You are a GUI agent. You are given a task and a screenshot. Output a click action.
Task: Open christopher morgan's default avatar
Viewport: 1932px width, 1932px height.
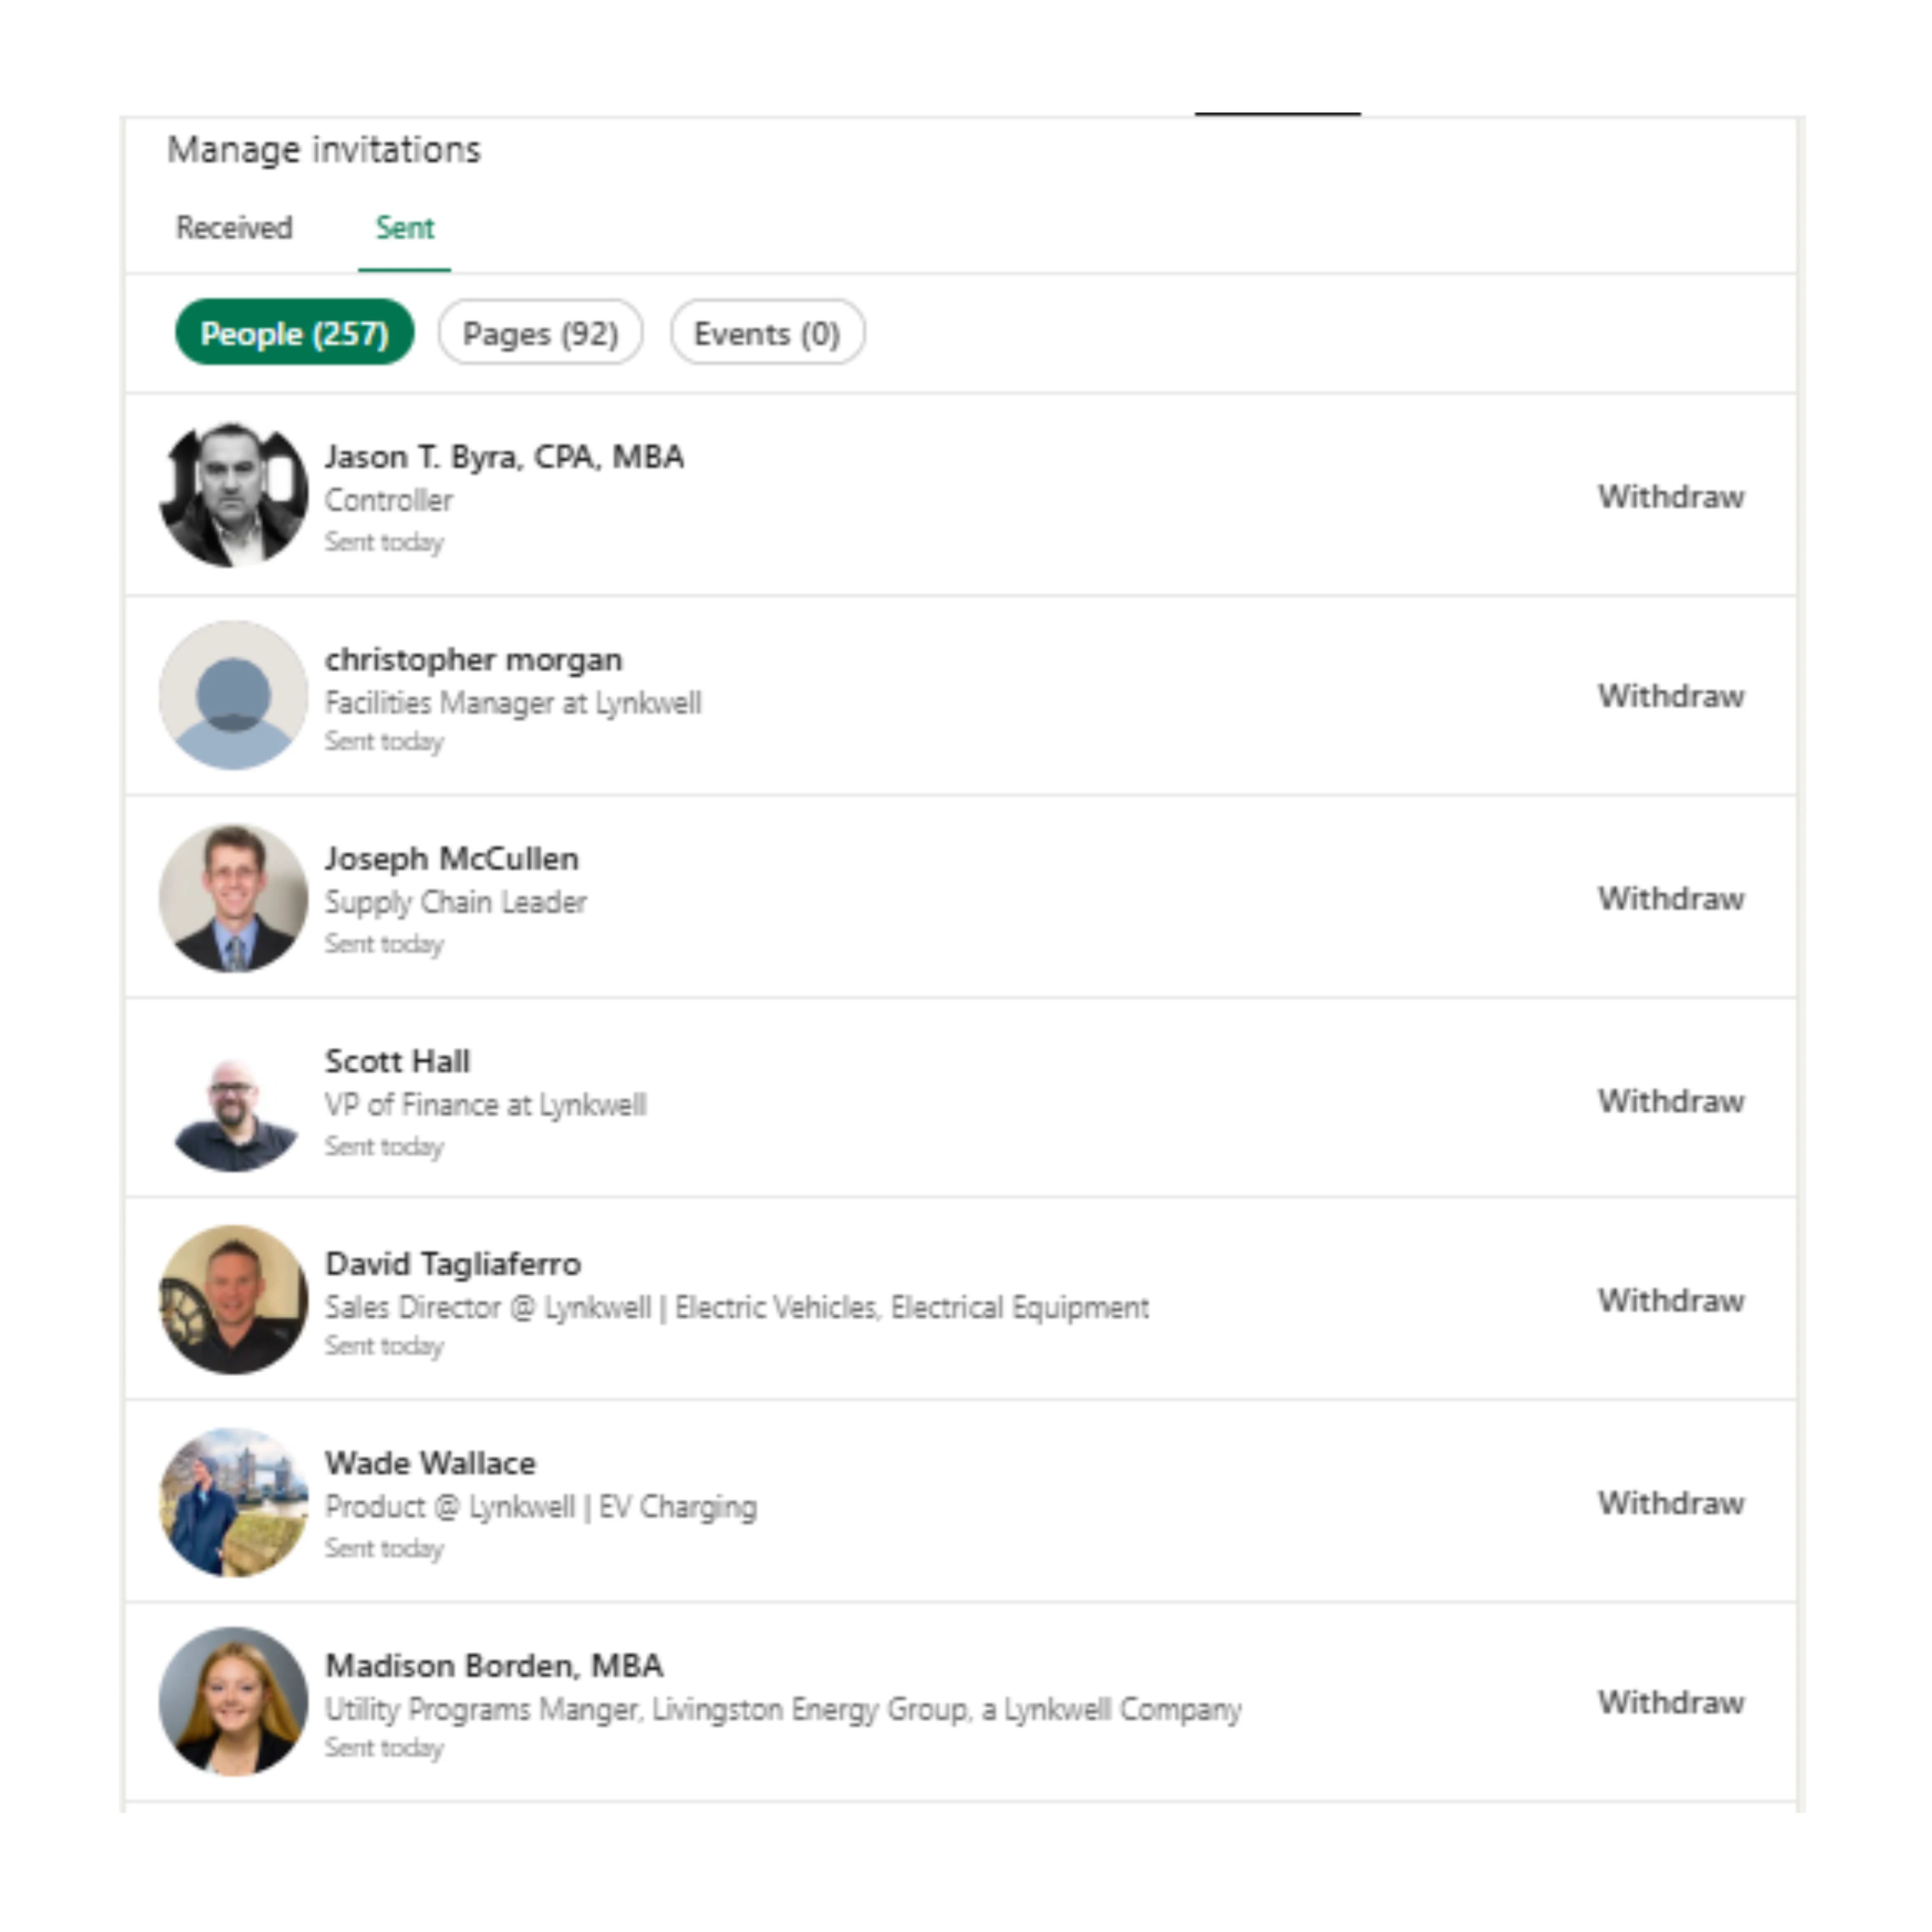tap(233, 696)
